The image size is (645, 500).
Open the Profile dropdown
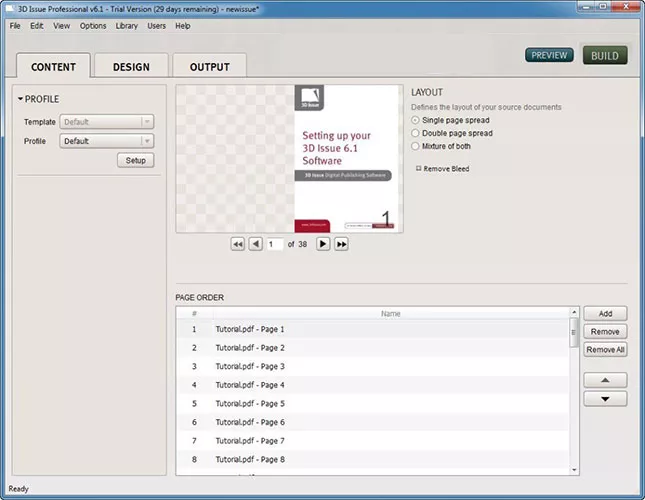click(107, 141)
